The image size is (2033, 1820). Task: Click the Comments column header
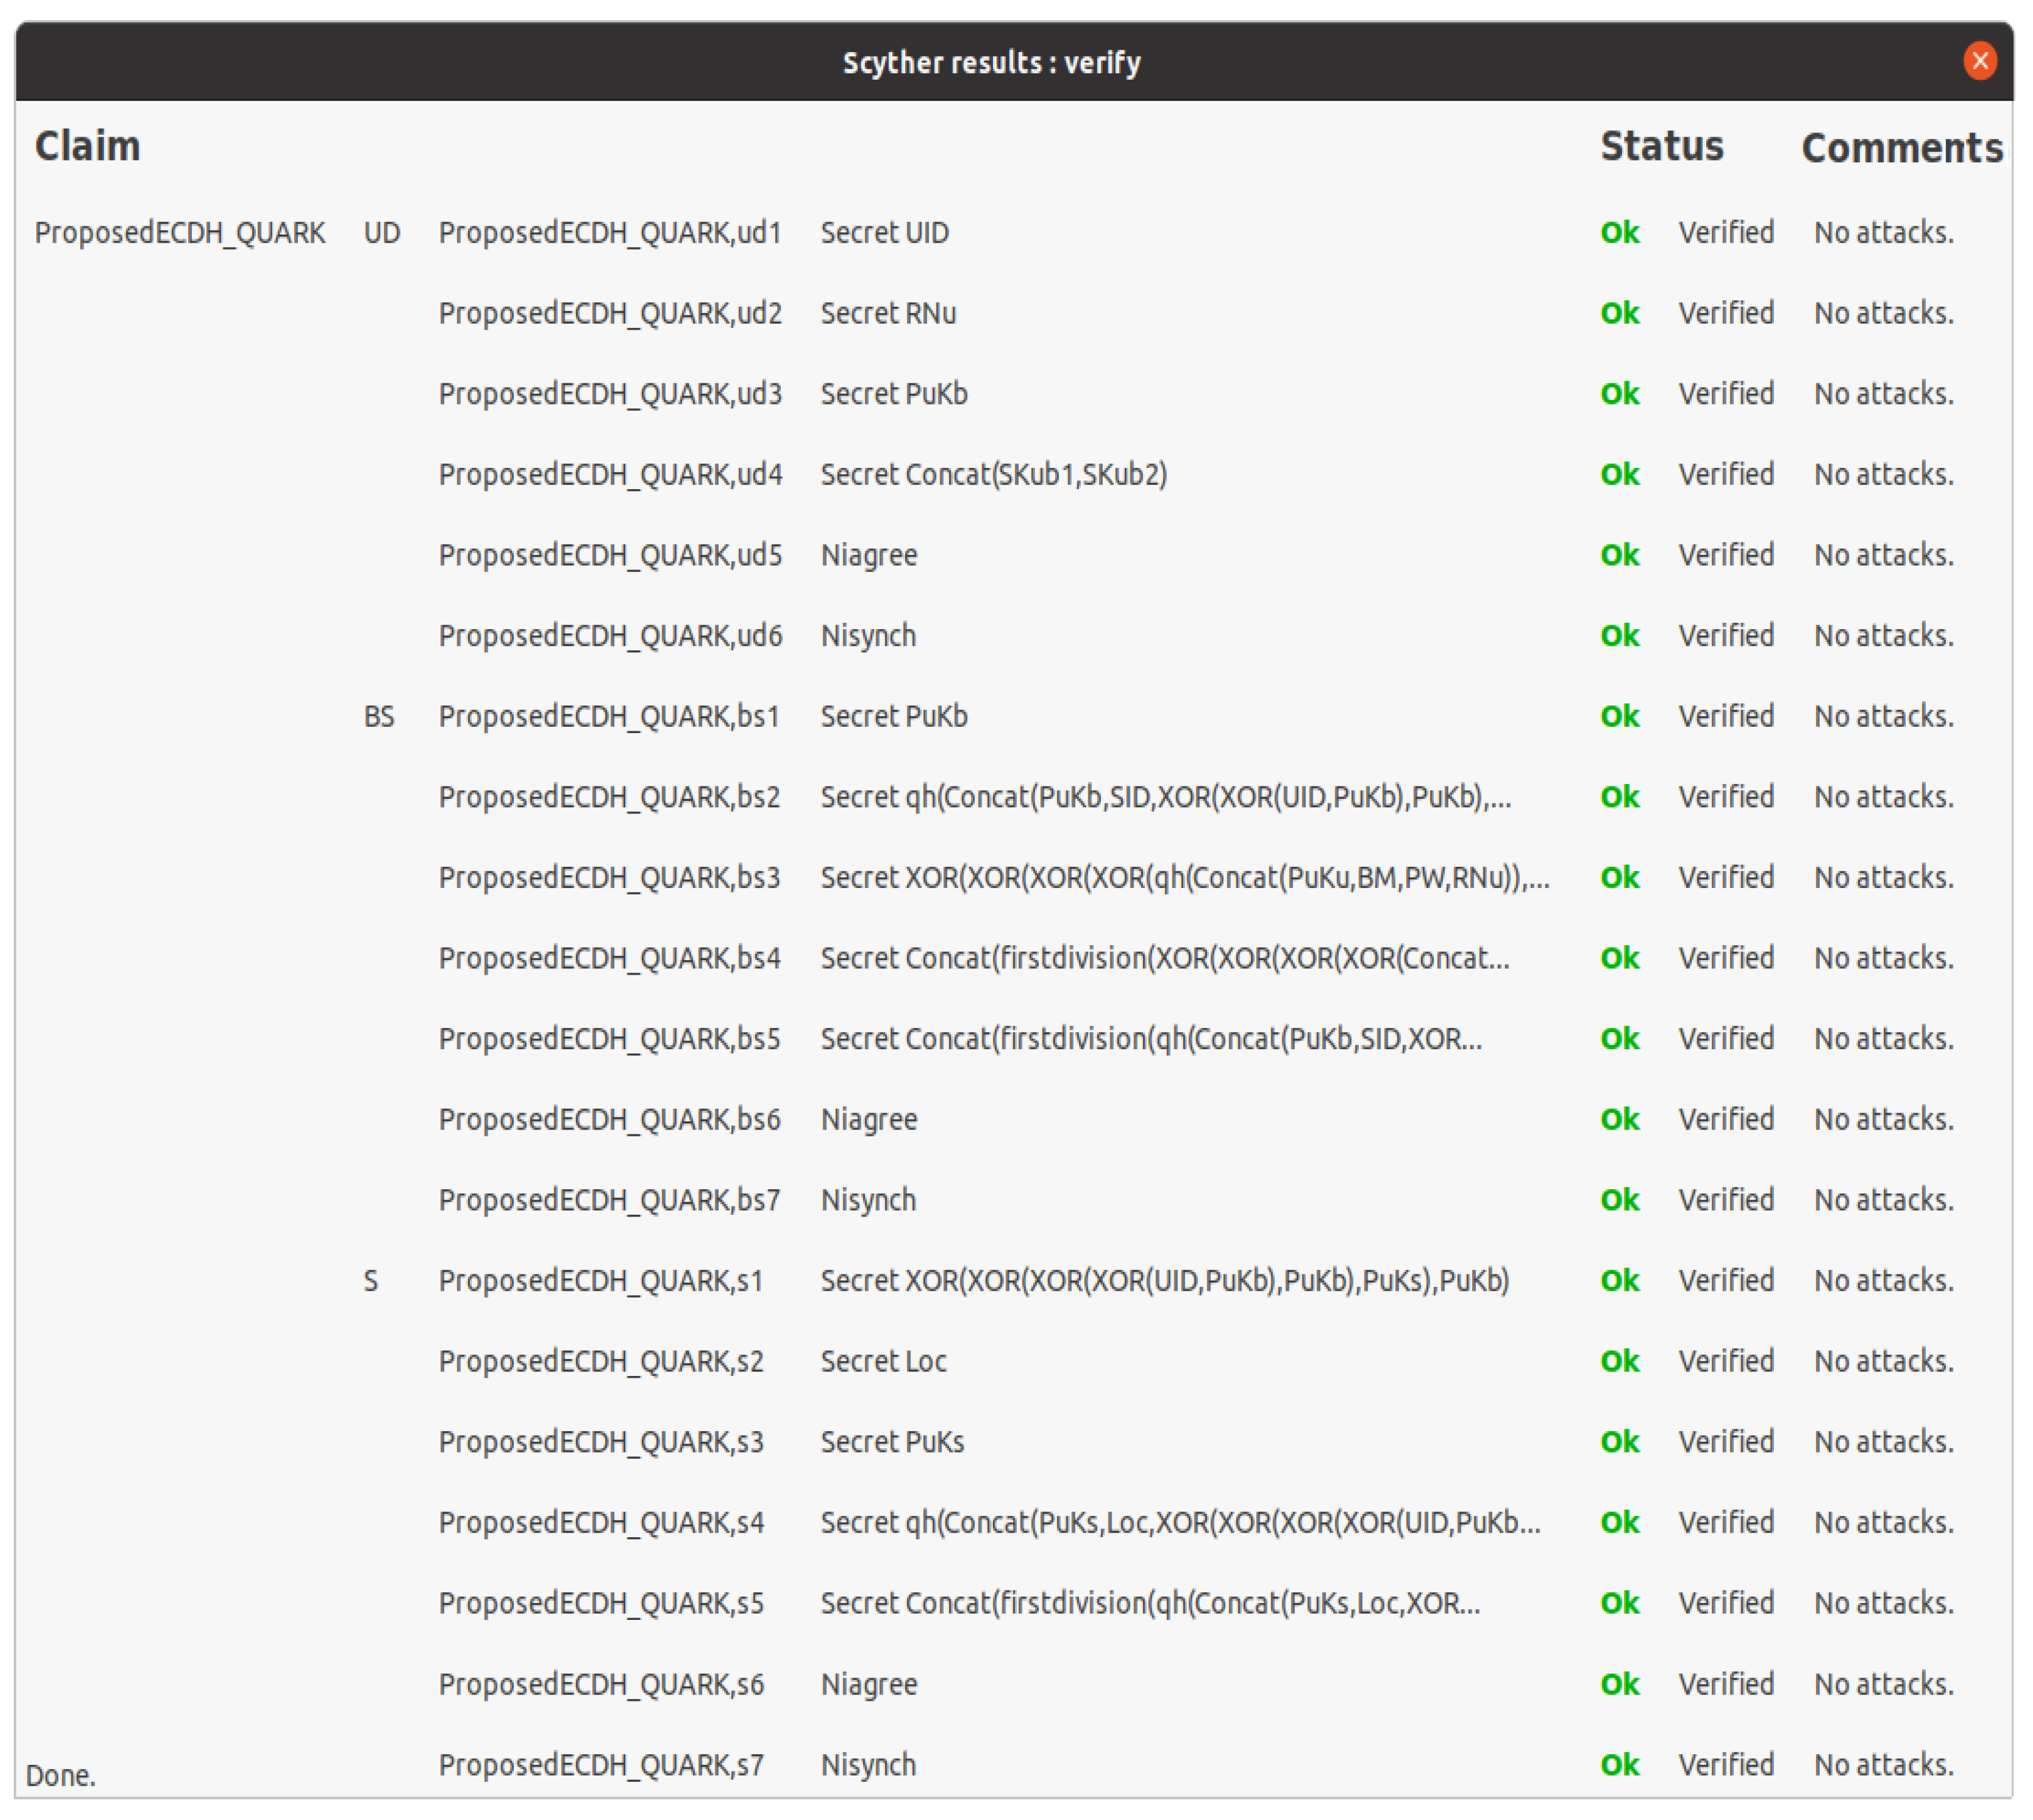(x=1901, y=148)
